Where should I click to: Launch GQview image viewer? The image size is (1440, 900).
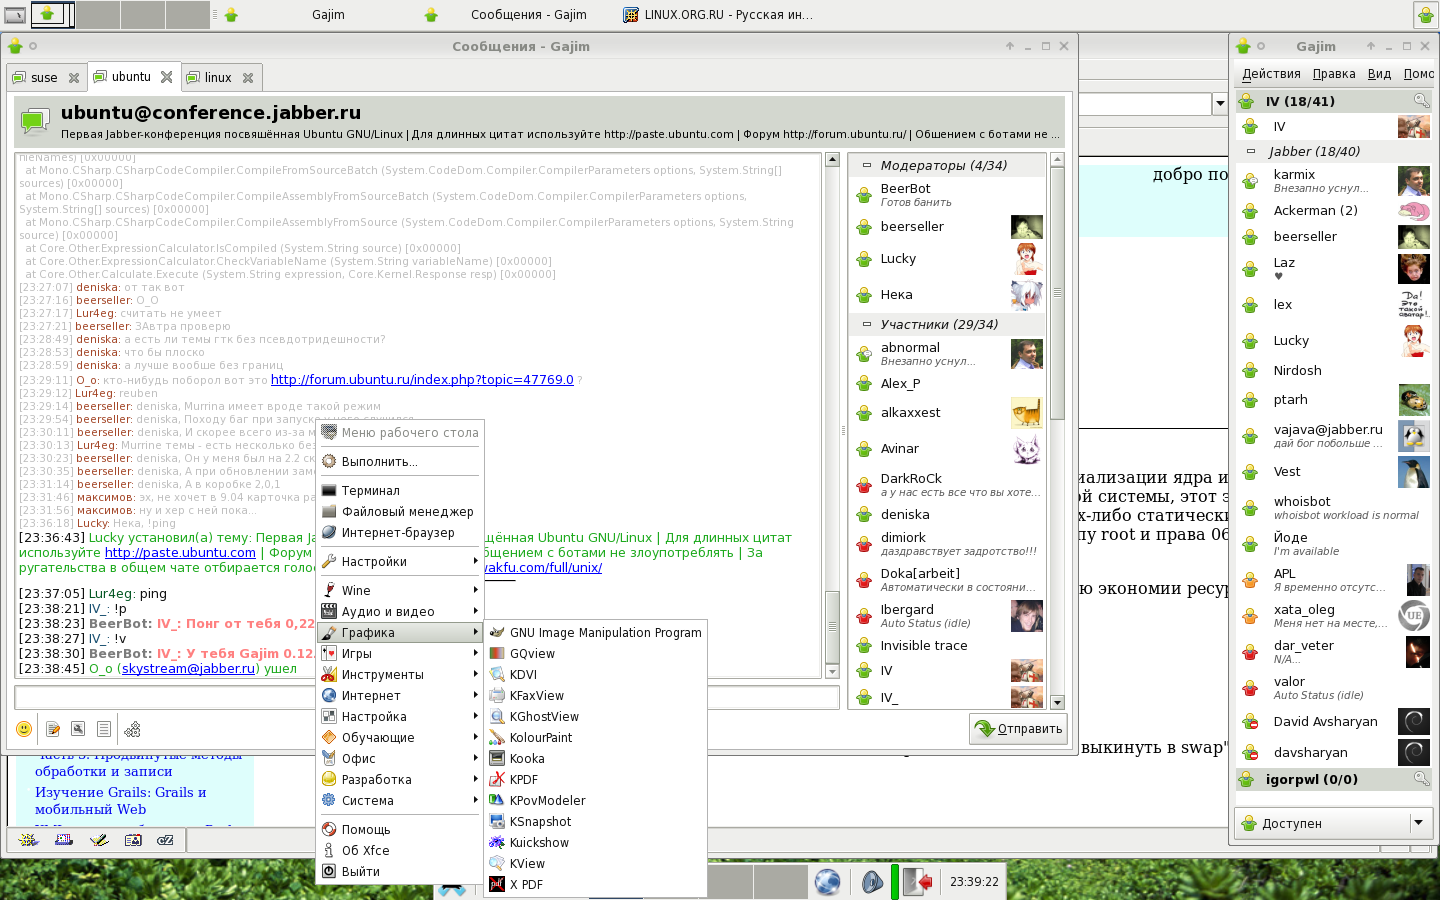pyautogui.click(x=596, y=653)
